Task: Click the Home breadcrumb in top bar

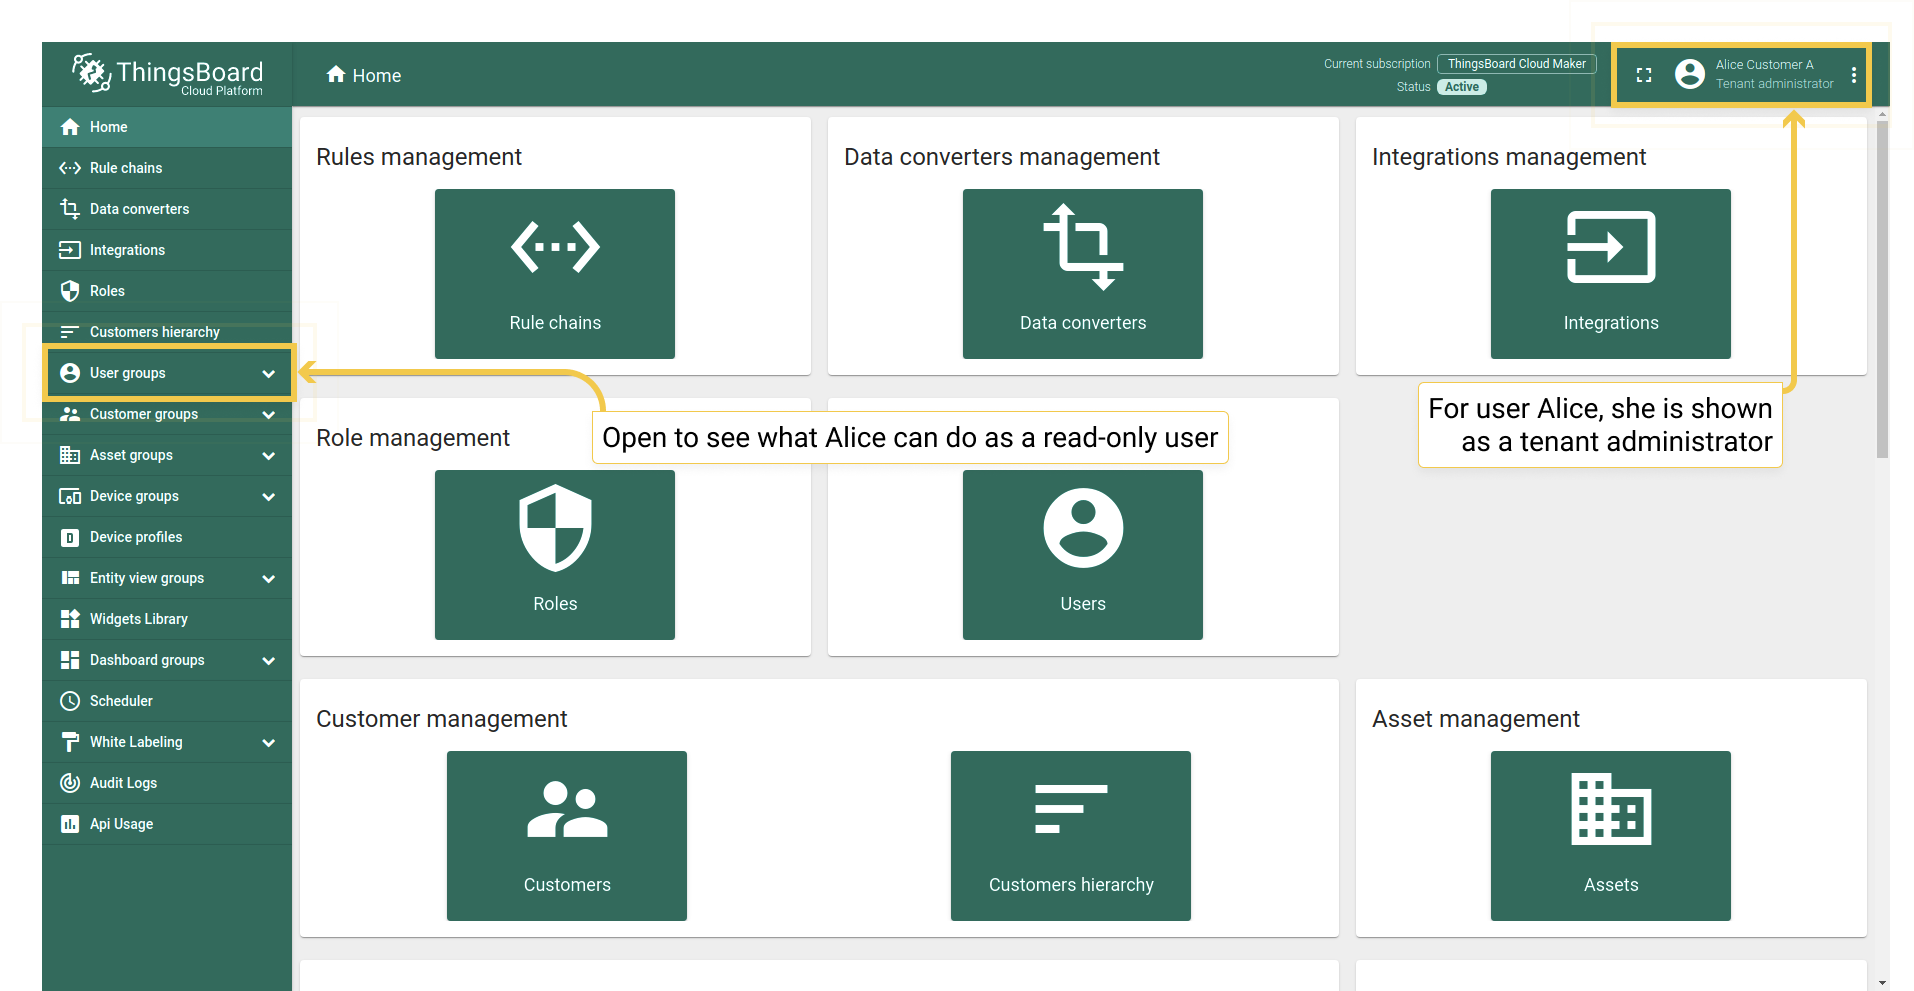Action: click(364, 76)
